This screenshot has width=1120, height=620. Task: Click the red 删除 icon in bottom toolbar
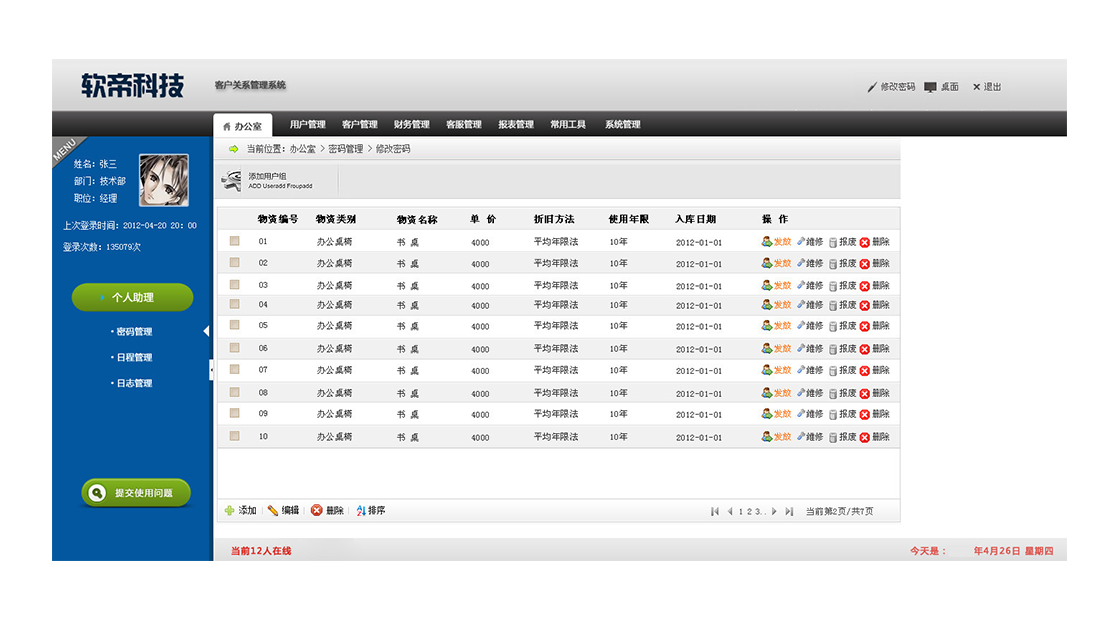click(316, 511)
